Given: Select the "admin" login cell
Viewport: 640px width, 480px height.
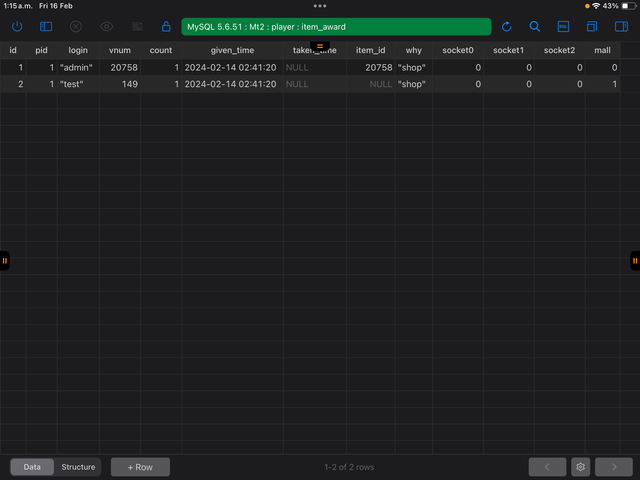Looking at the screenshot, I should pos(78,67).
